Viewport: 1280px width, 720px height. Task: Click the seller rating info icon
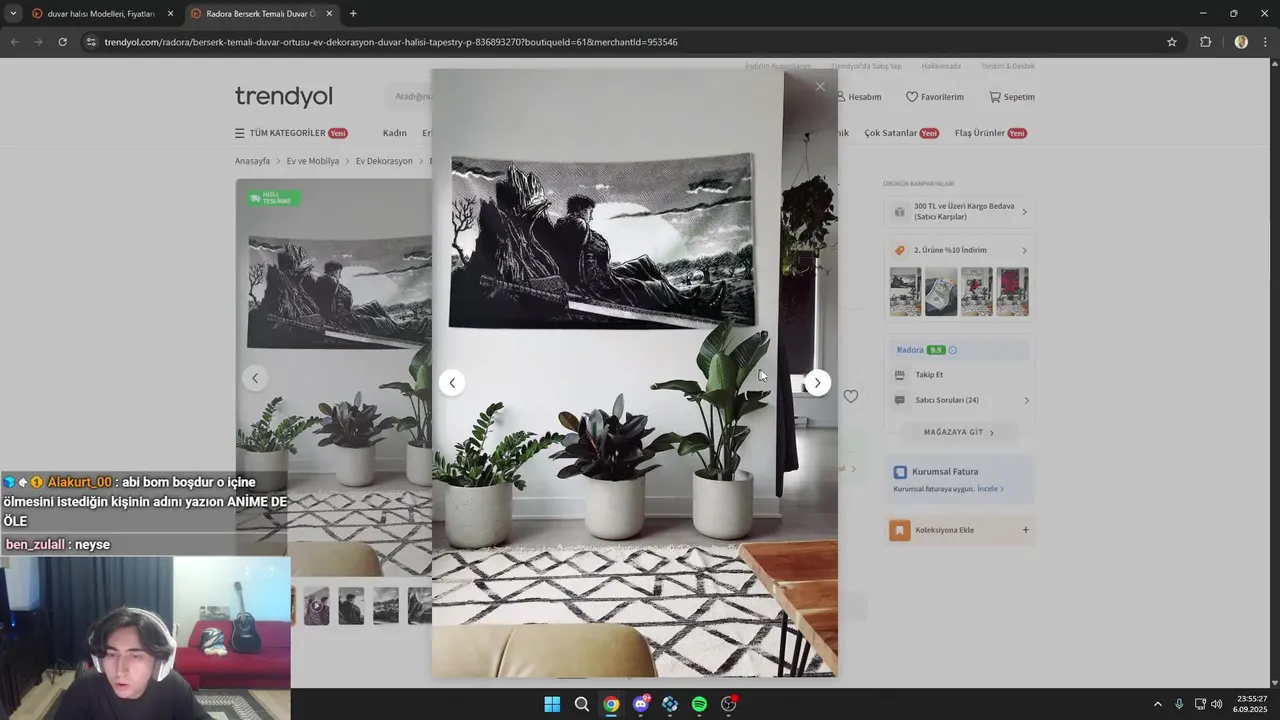point(952,350)
